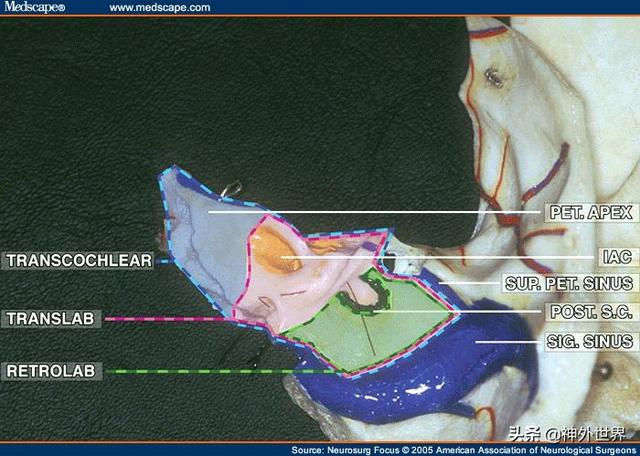The height and width of the screenshot is (456, 640).
Task: Select the RETROLAB label
Action: click(x=51, y=371)
